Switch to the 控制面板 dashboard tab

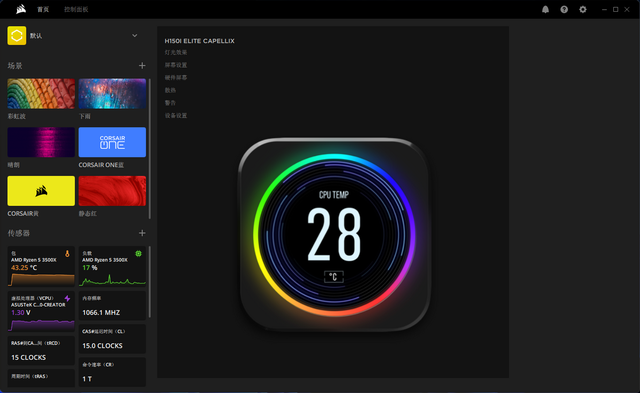click(76, 9)
